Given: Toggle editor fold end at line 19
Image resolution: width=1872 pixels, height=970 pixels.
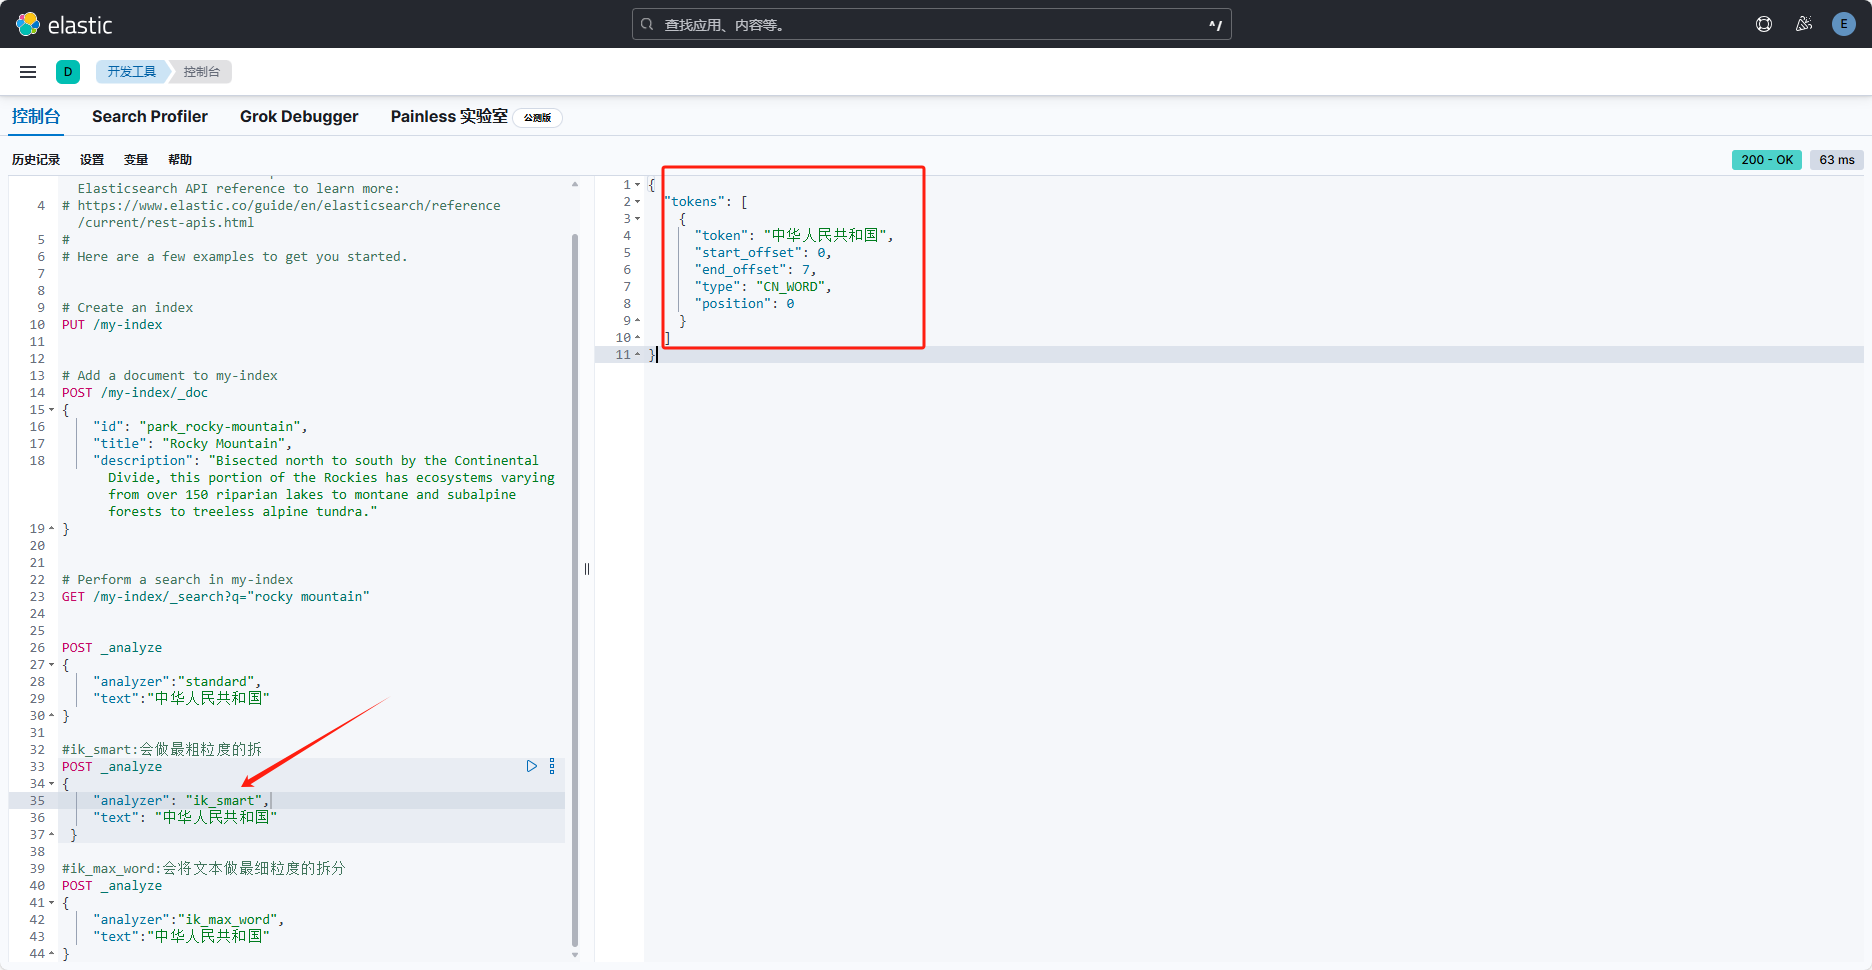Looking at the screenshot, I should tap(52, 529).
